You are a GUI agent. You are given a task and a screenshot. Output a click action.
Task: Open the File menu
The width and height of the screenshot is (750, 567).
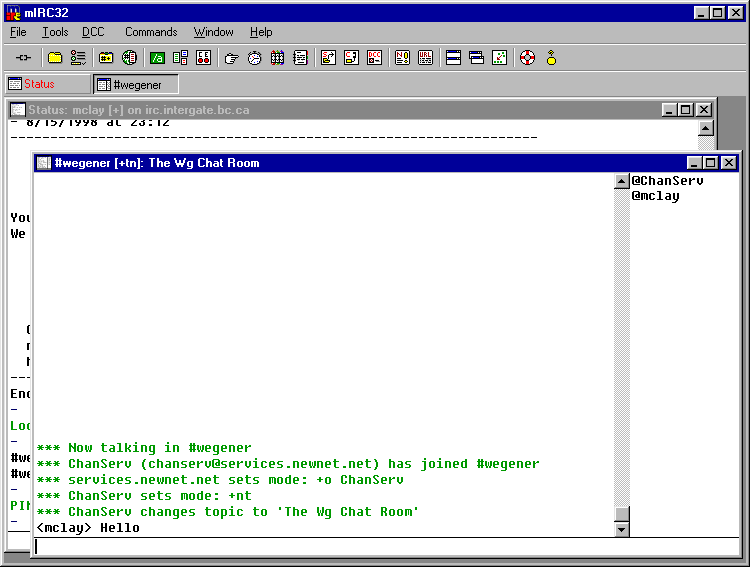(18, 32)
